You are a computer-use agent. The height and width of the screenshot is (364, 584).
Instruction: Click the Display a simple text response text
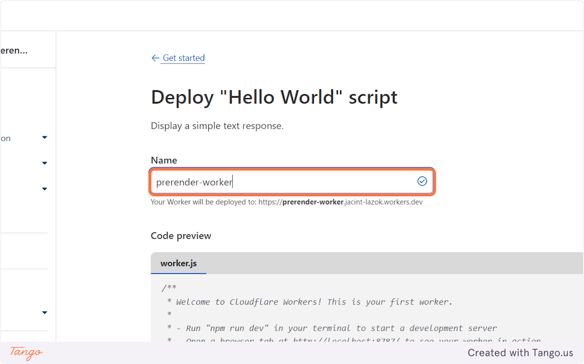217,126
